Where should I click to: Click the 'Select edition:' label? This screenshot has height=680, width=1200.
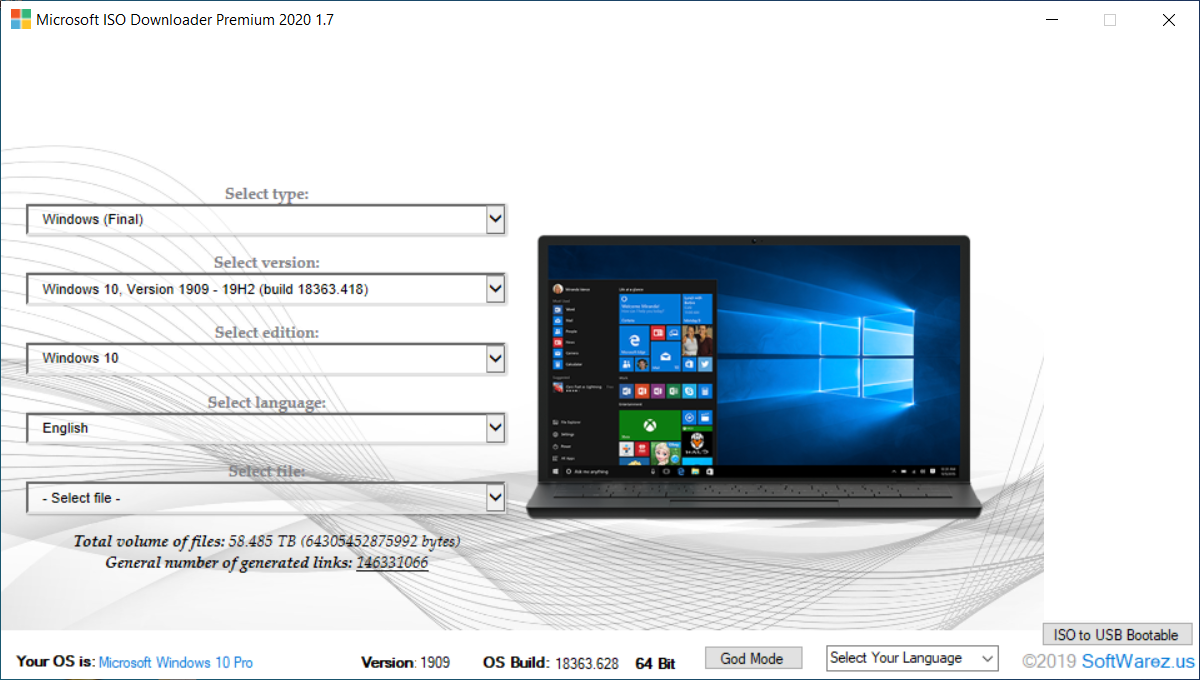pos(267,332)
